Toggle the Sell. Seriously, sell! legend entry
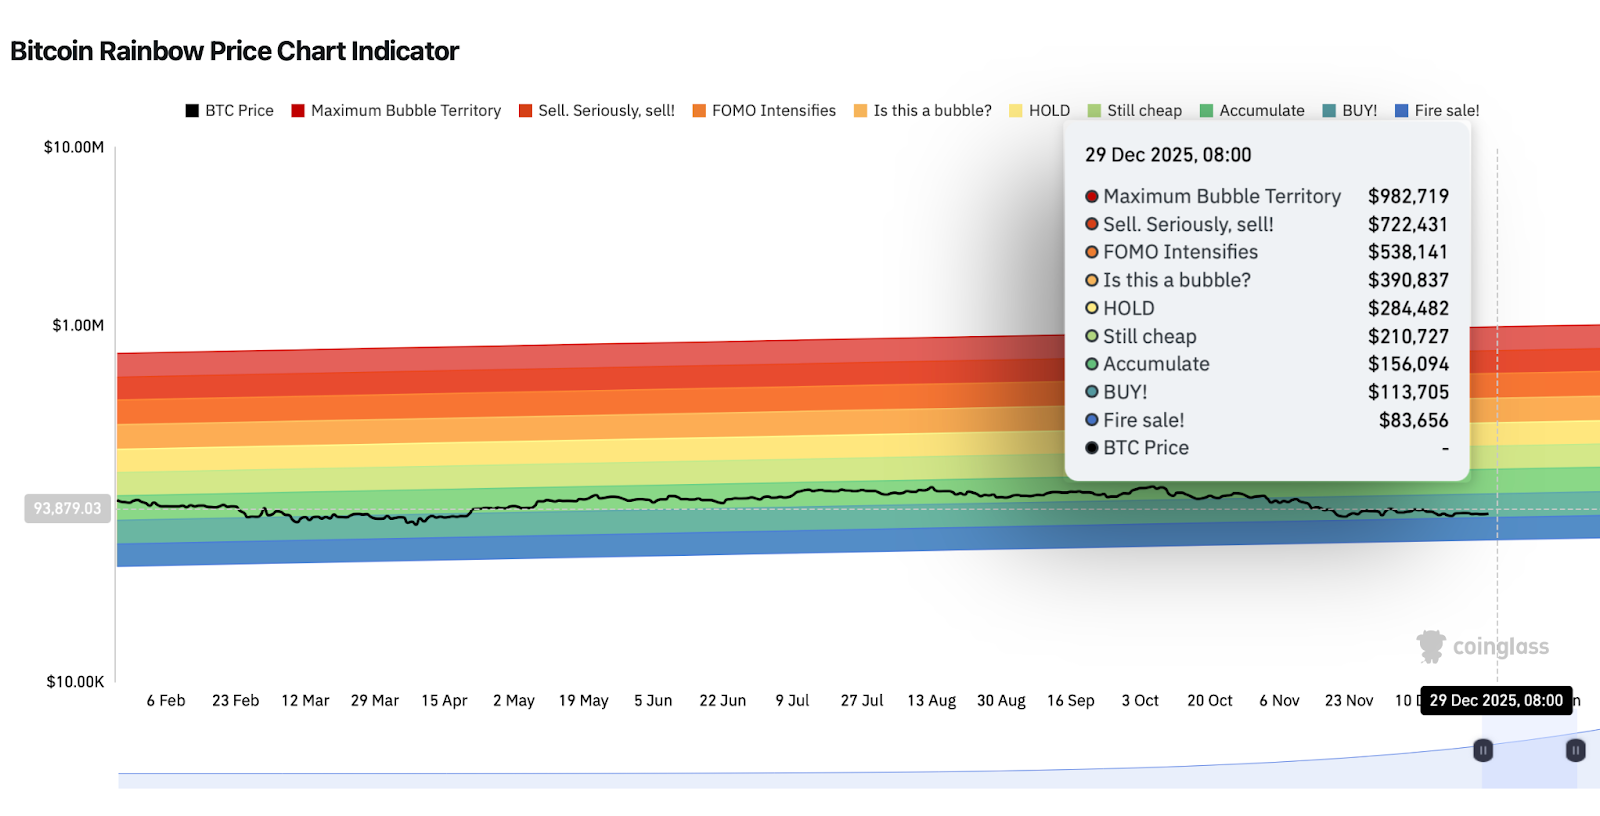Screen dimensions: 1600x816 597,111
